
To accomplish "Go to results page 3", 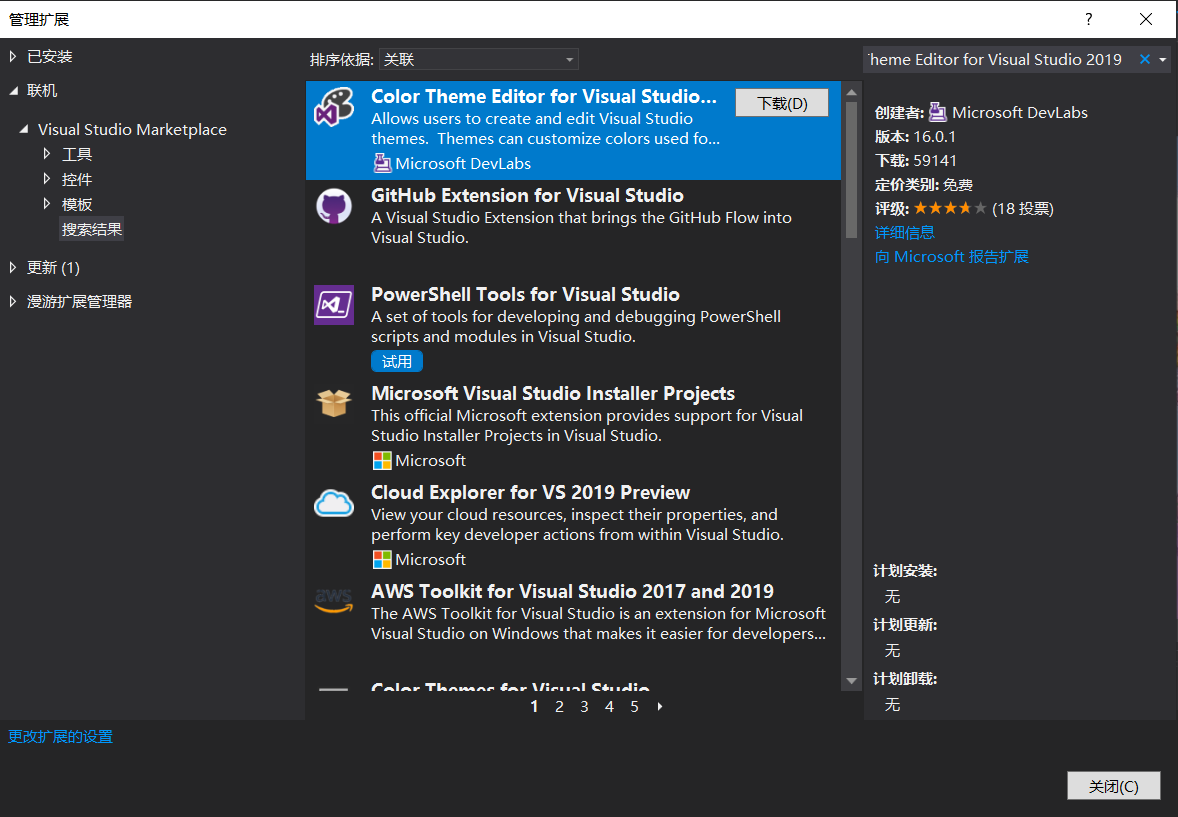I will pos(584,707).
